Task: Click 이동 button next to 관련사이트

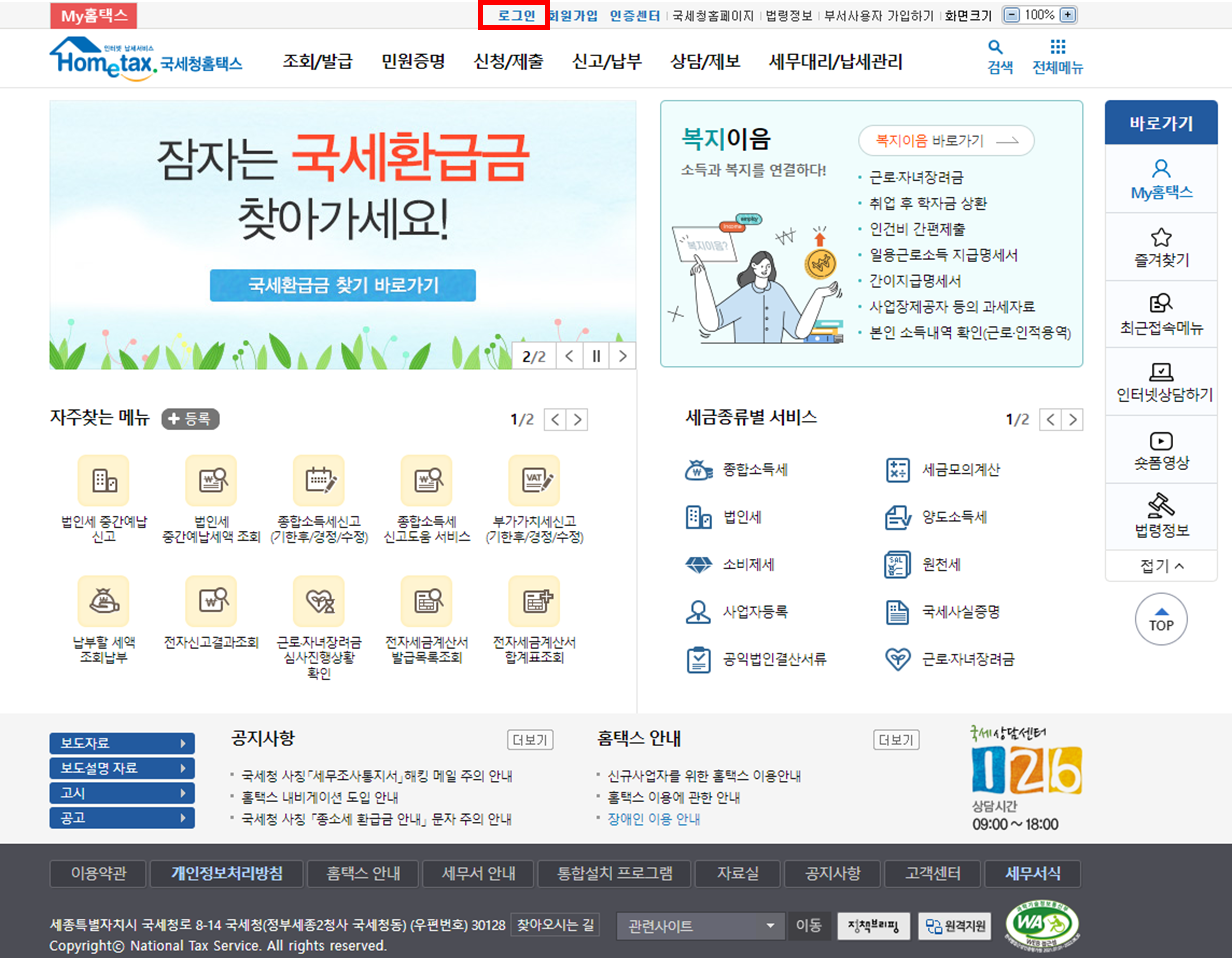Action: point(808,926)
